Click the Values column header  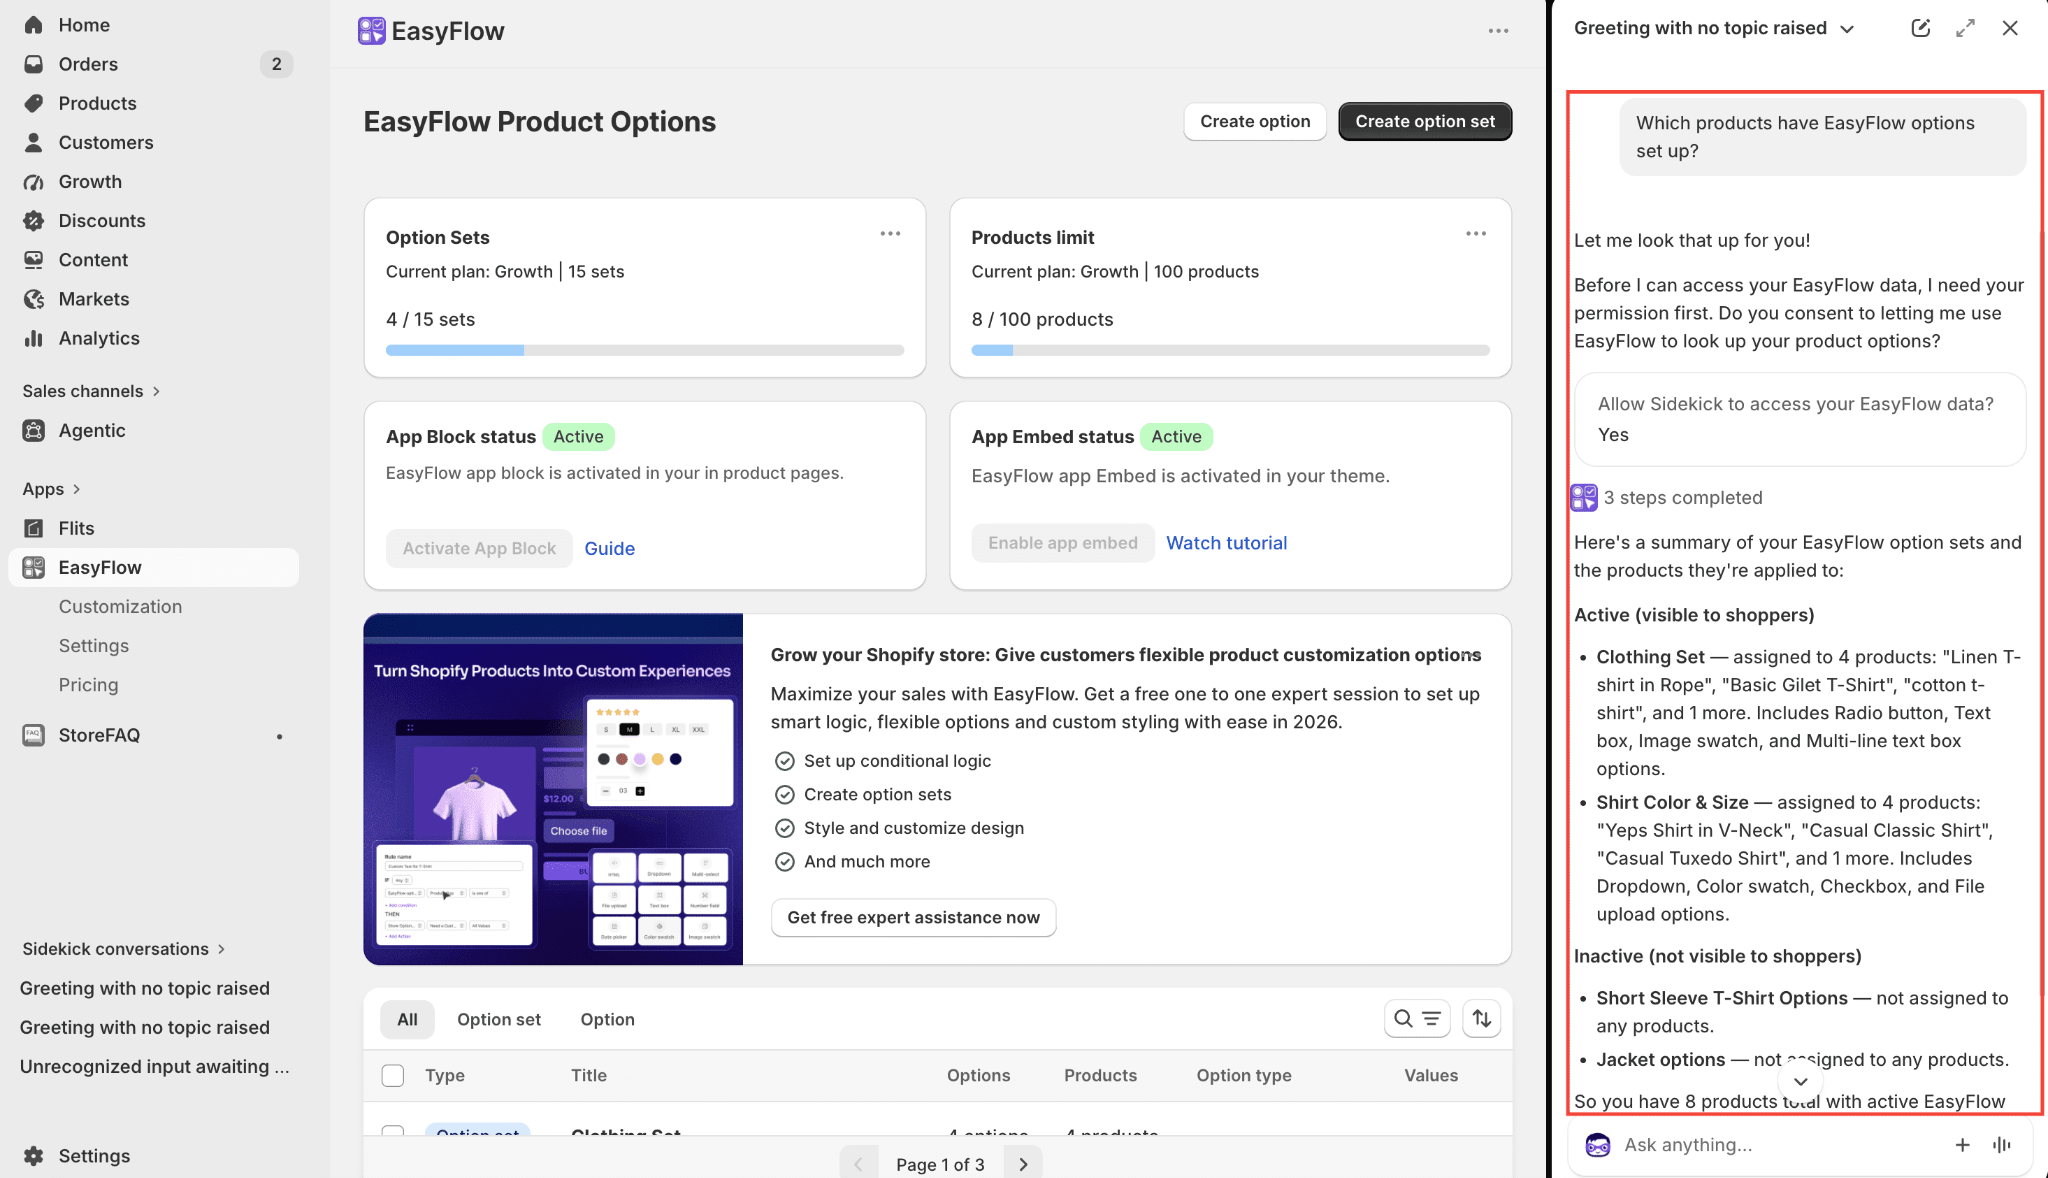point(1431,1075)
